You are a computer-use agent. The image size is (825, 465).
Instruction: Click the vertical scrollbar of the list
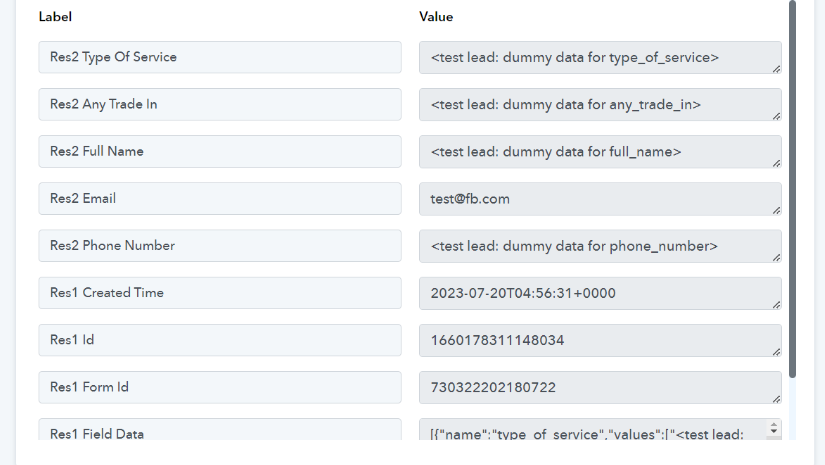792,189
